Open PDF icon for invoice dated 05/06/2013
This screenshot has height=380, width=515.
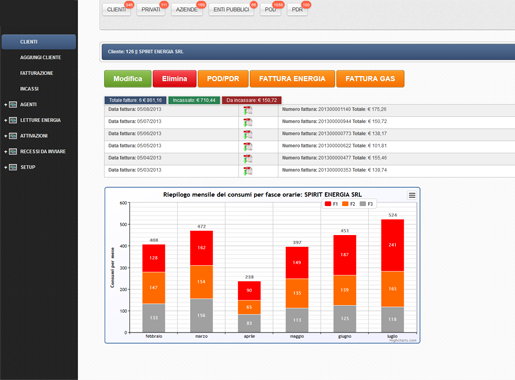pyautogui.click(x=247, y=134)
